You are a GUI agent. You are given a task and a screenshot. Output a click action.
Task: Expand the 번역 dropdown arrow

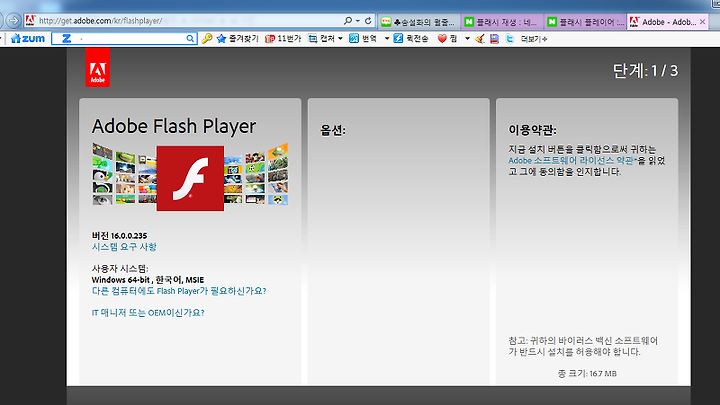pos(387,39)
